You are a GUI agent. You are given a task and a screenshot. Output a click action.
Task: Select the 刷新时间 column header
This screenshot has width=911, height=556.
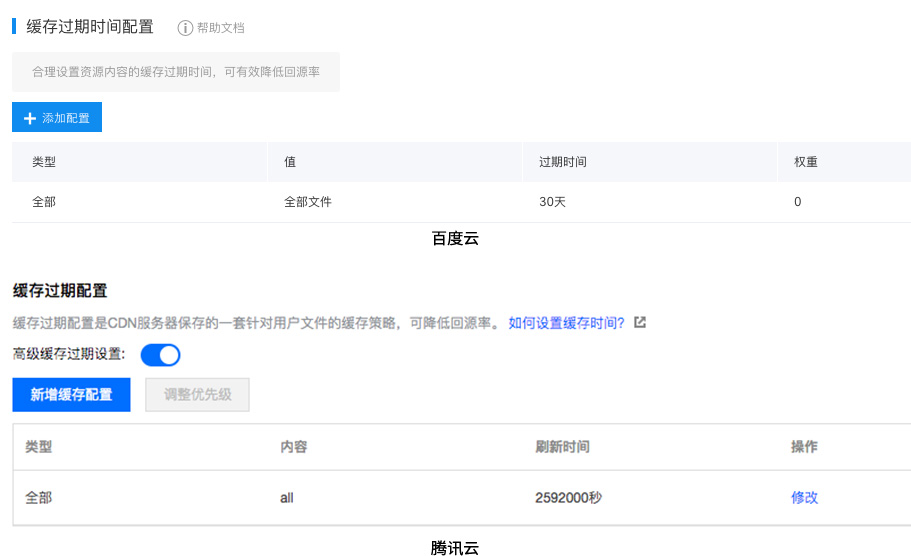[562, 447]
